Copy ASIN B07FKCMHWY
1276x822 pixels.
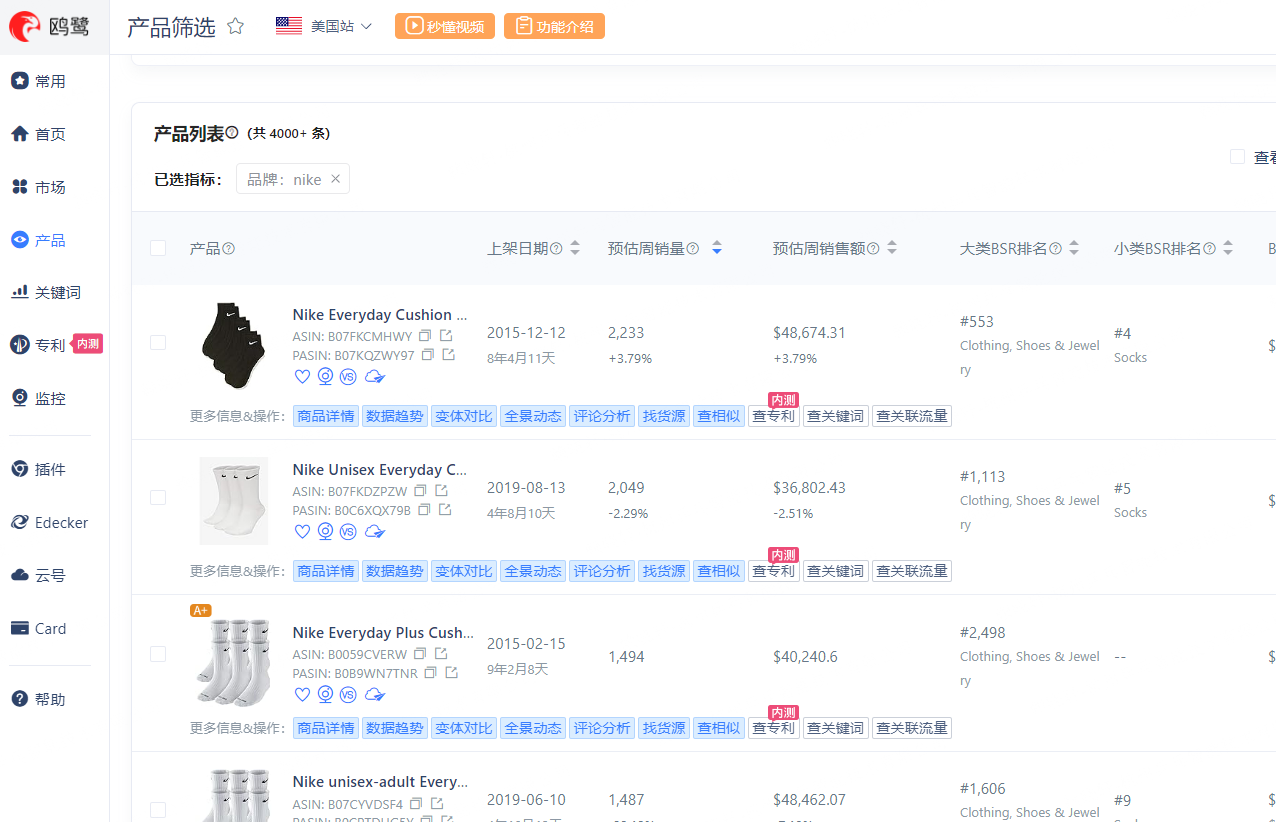[425, 336]
